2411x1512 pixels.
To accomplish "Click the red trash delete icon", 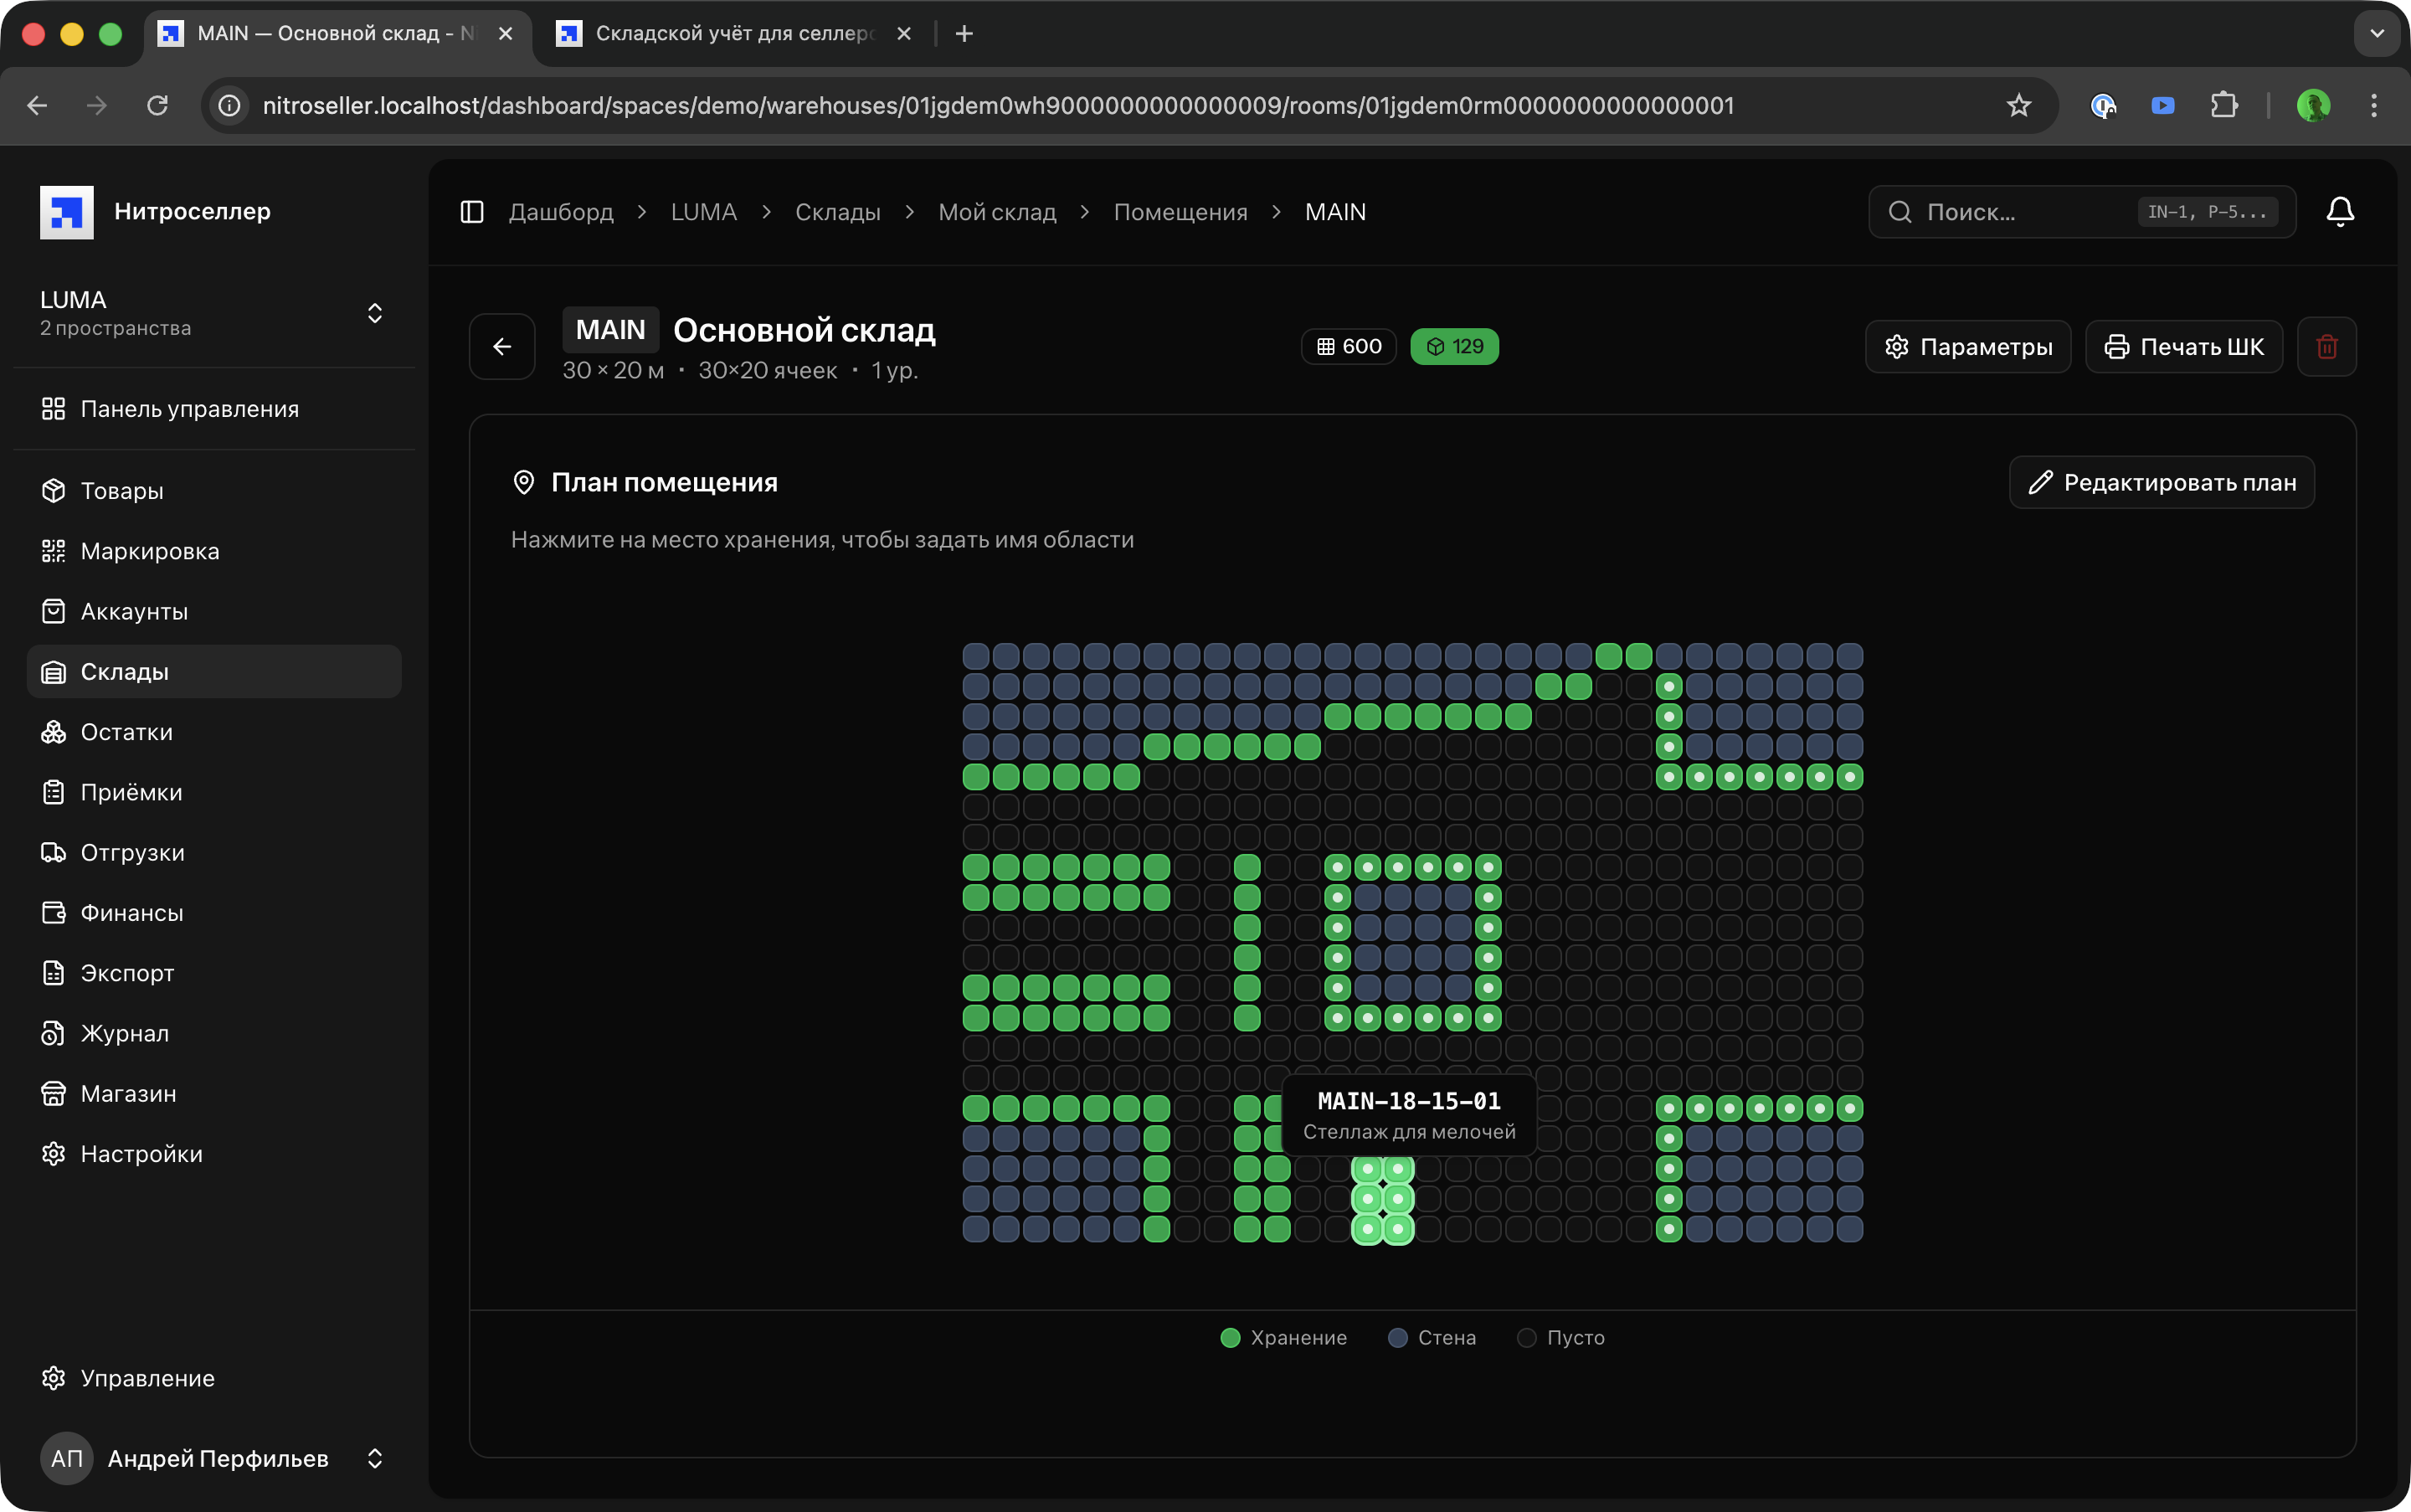I will [2327, 347].
